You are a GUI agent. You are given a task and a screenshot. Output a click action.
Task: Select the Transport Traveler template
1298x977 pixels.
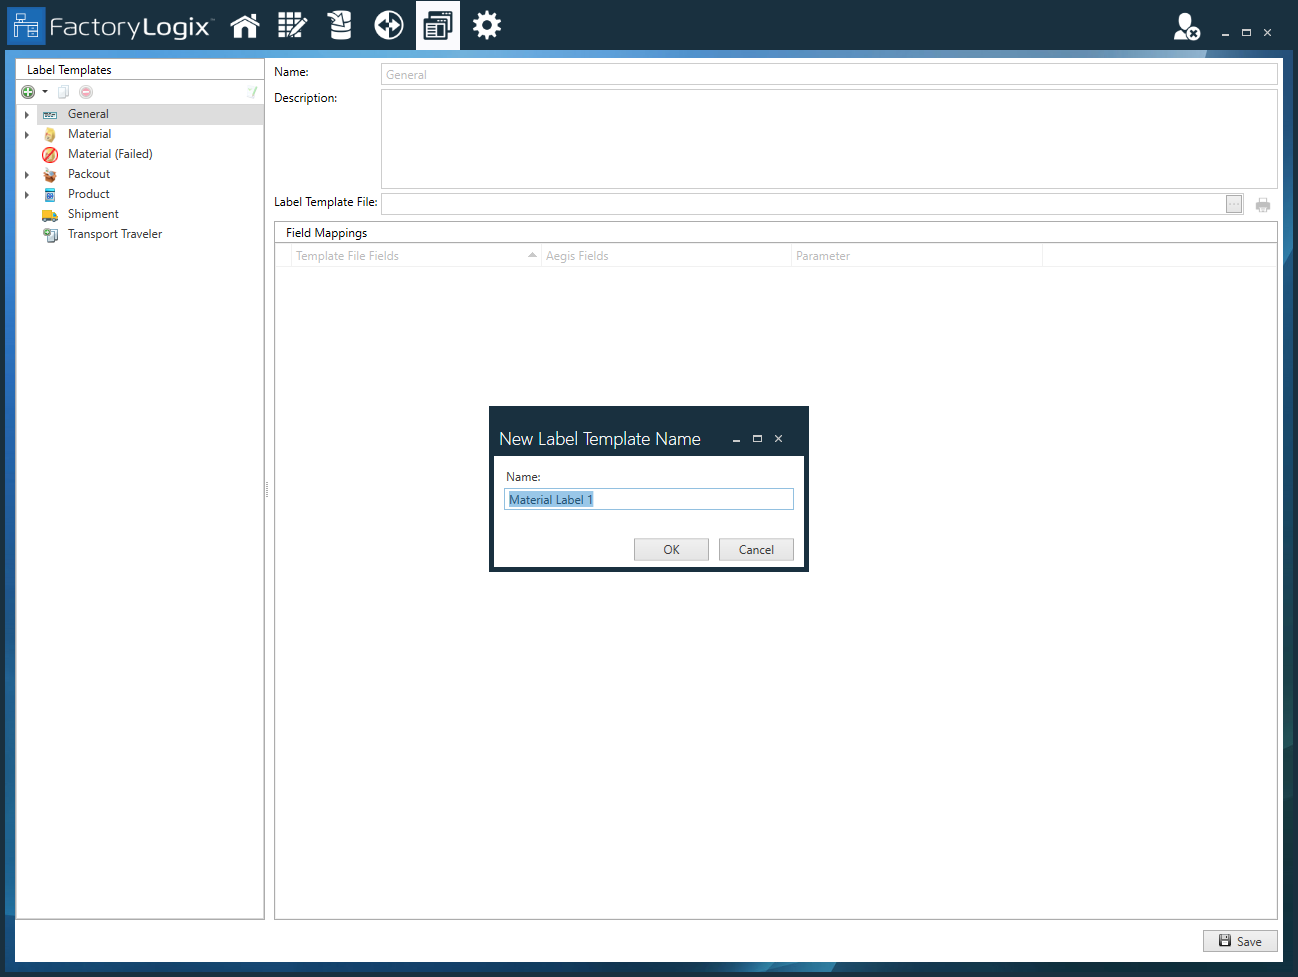(x=116, y=233)
